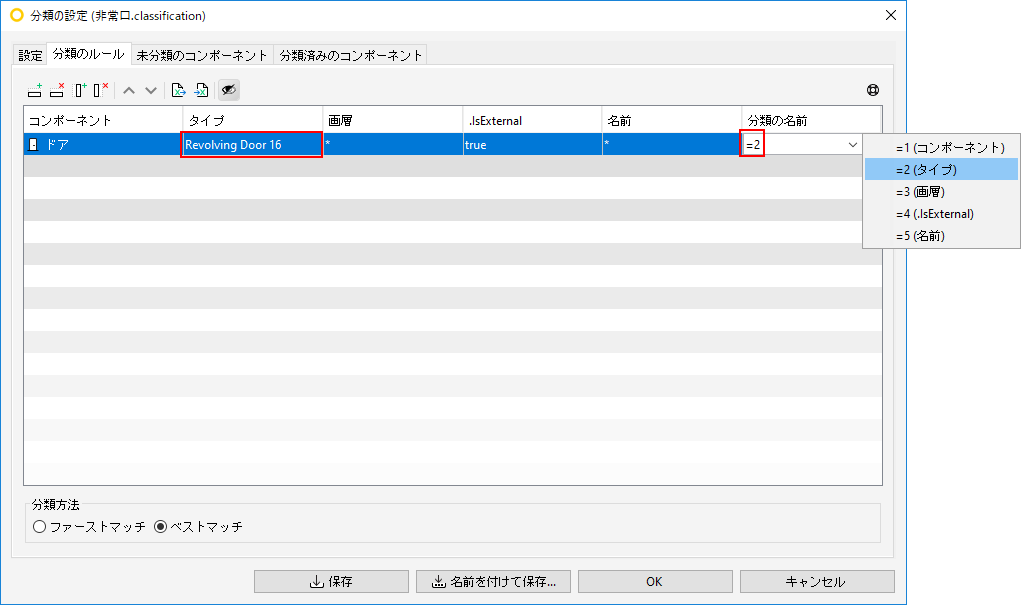Click the delete row icon
1024x605 pixels.
click(x=57, y=90)
